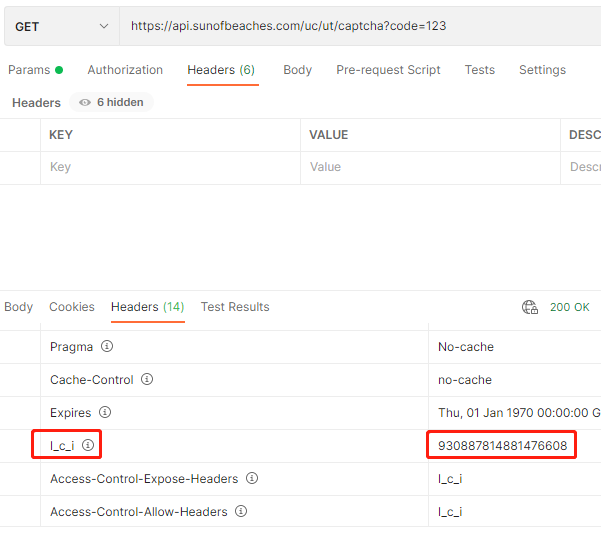
Task: Open the Settings tab
Action: pos(542,70)
